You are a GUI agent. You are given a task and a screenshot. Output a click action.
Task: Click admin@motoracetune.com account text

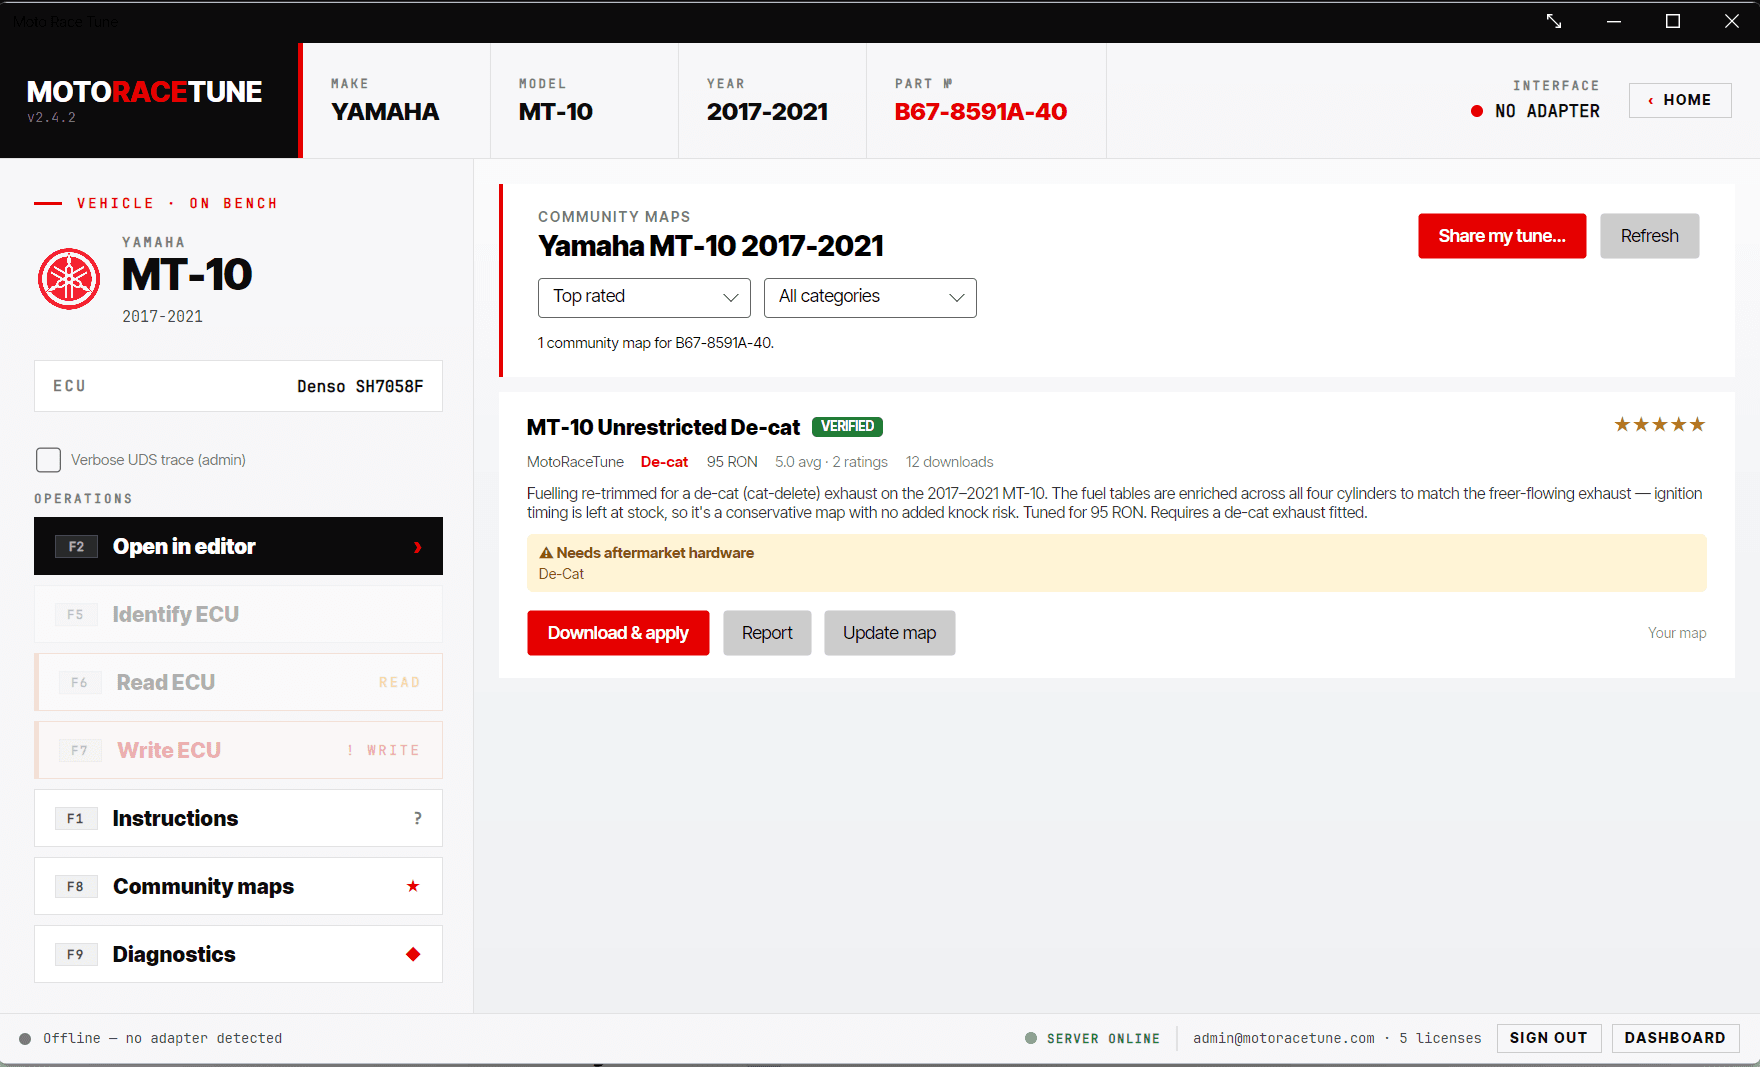coord(1283,1038)
